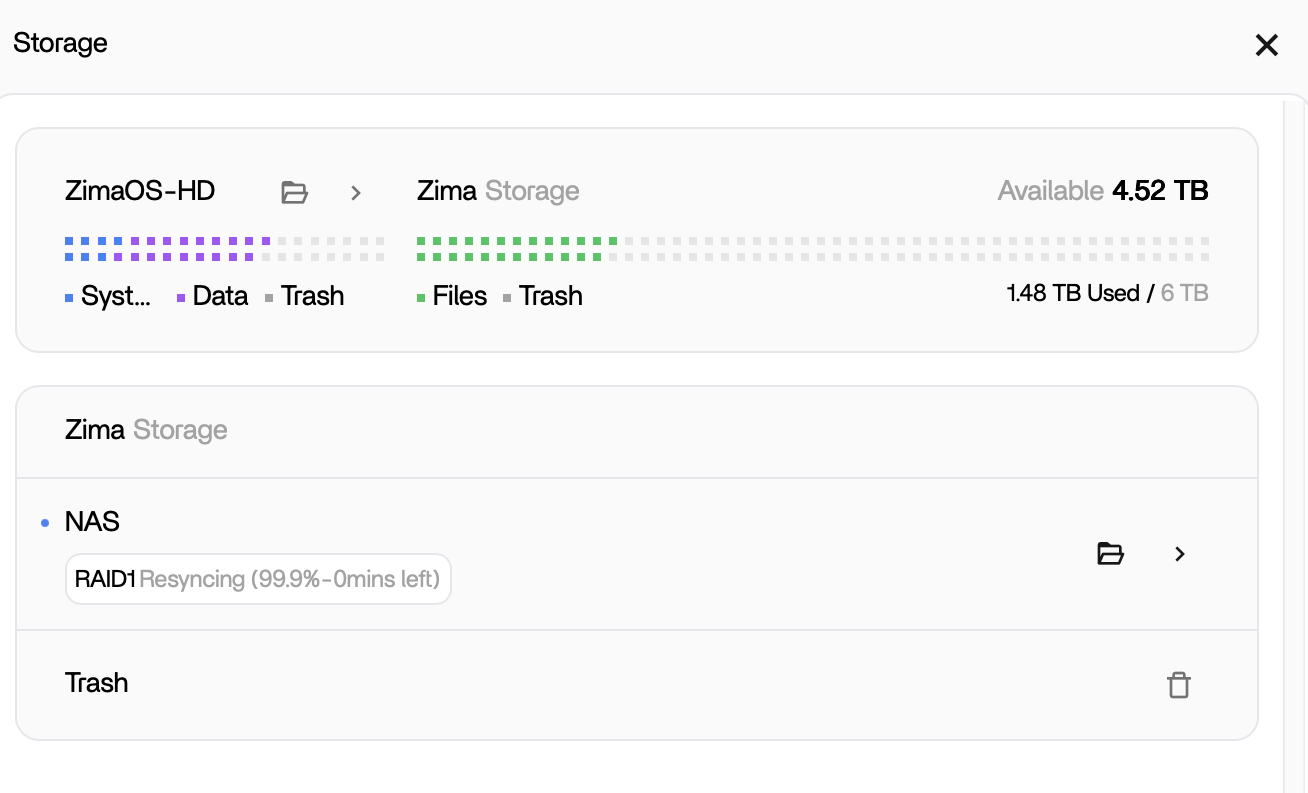The image size is (1308, 793).
Task: Click the Available 4.52 TB text
Action: click(1102, 191)
